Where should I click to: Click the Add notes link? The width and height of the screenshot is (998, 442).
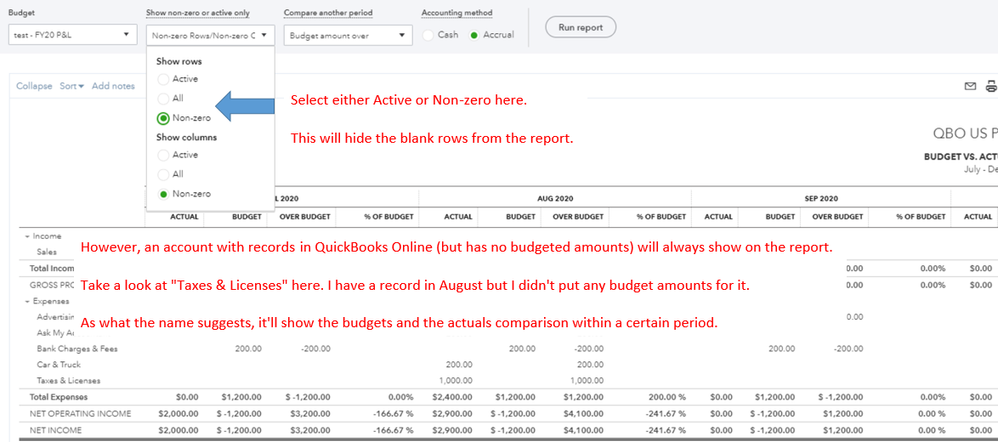[x=113, y=86]
